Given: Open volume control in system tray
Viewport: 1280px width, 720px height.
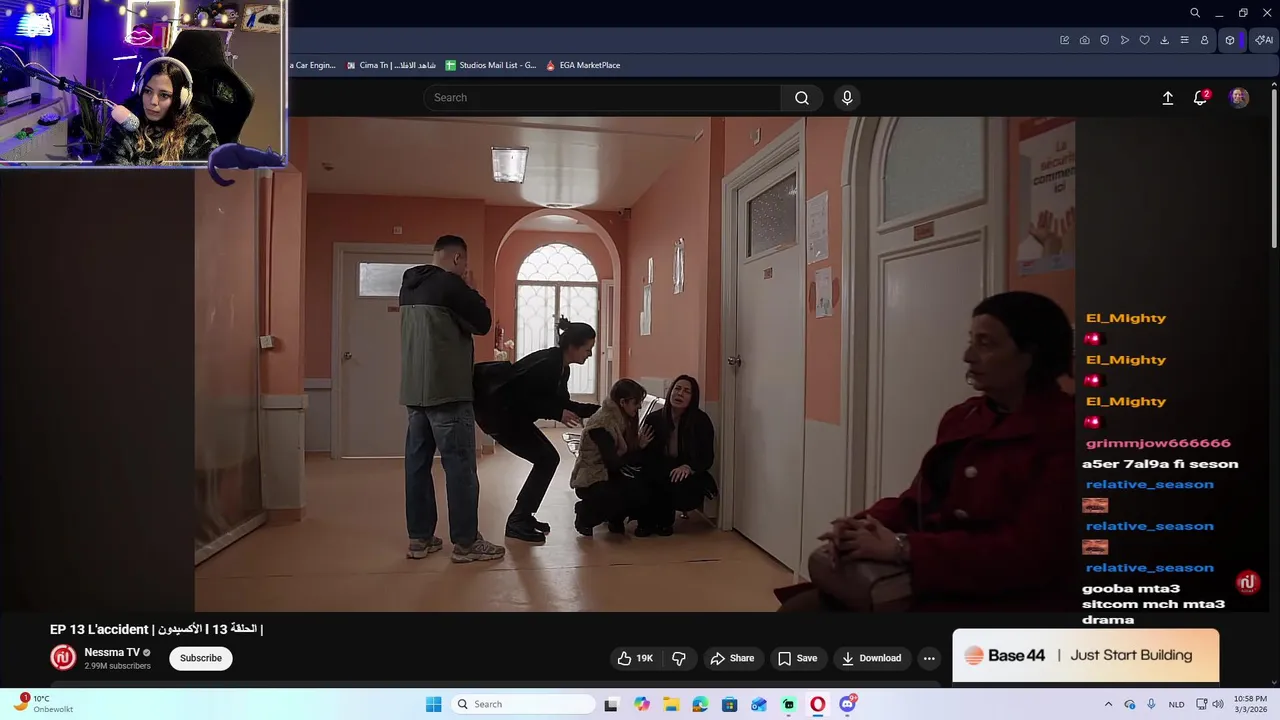Looking at the screenshot, I should coord(1218,704).
